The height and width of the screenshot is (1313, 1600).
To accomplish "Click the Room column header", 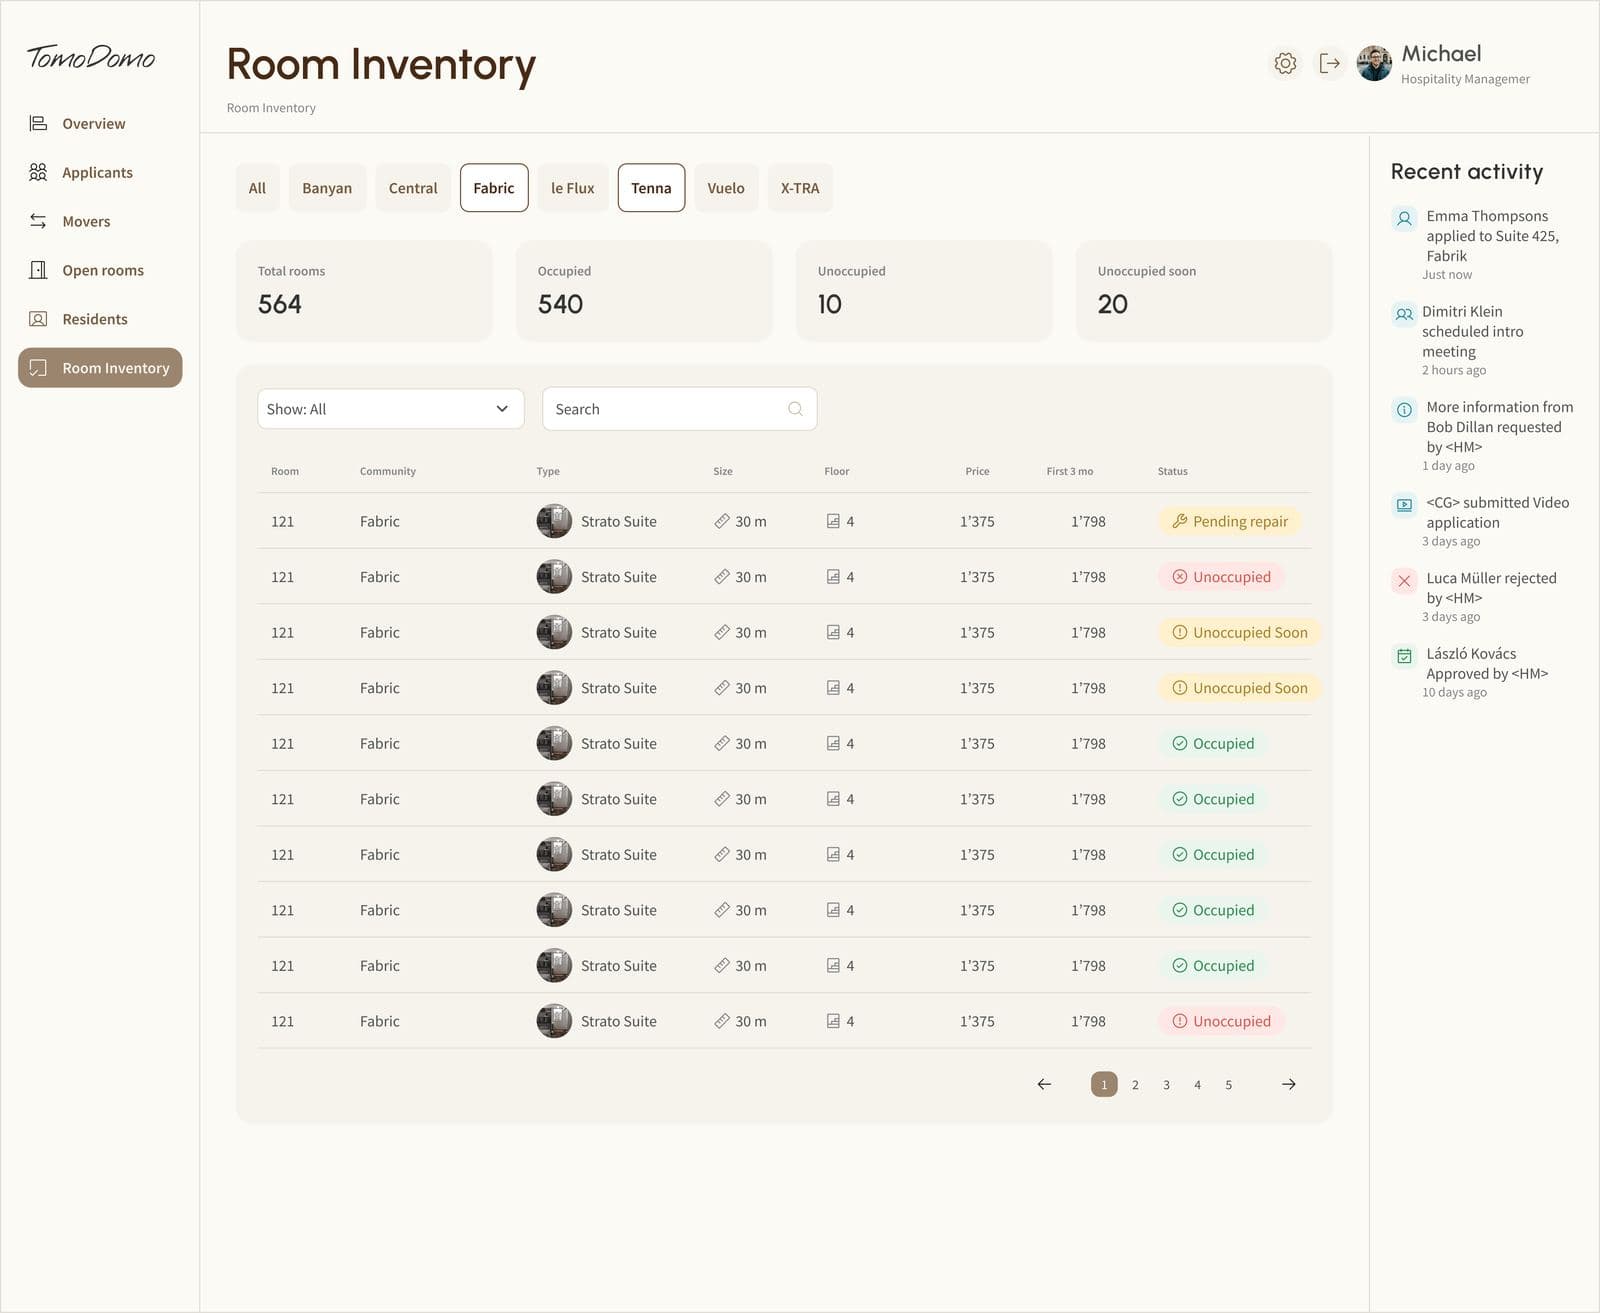I will coord(285,471).
